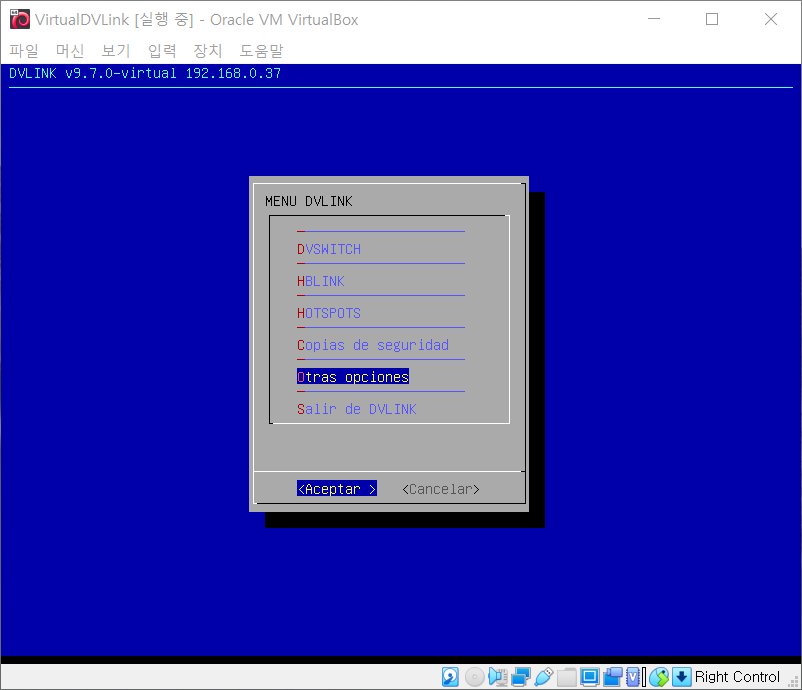Image resolution: width=802 pixels, height=690 pixels.
Task: Click the display settings status icon
Action: [x=589, y=677]
